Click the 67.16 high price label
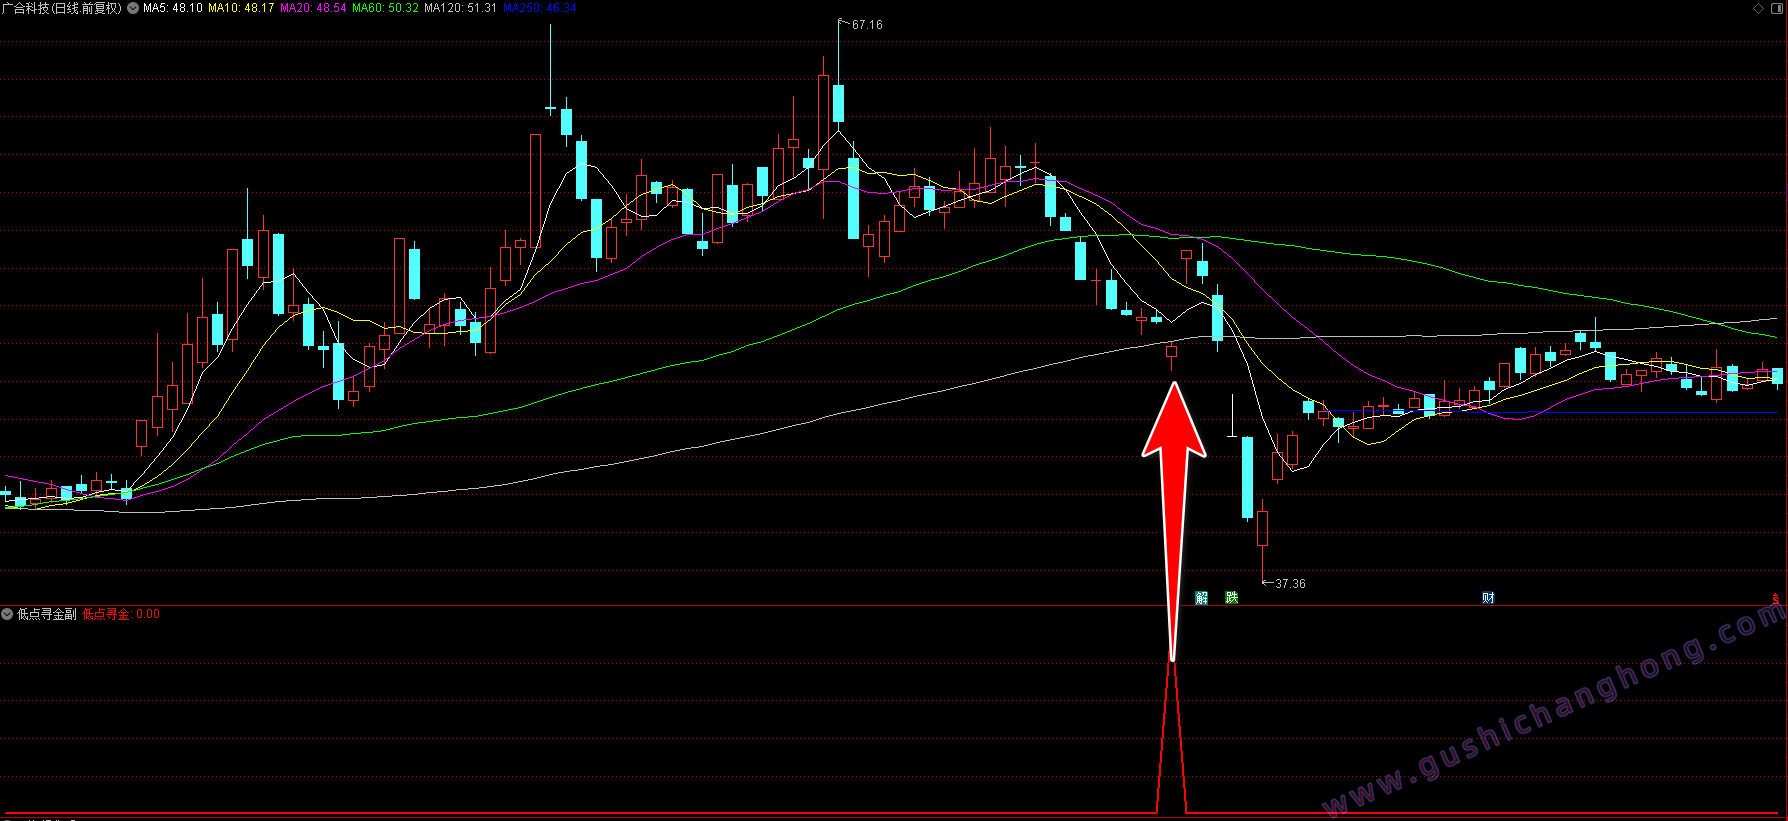 (x=867, y=25)
